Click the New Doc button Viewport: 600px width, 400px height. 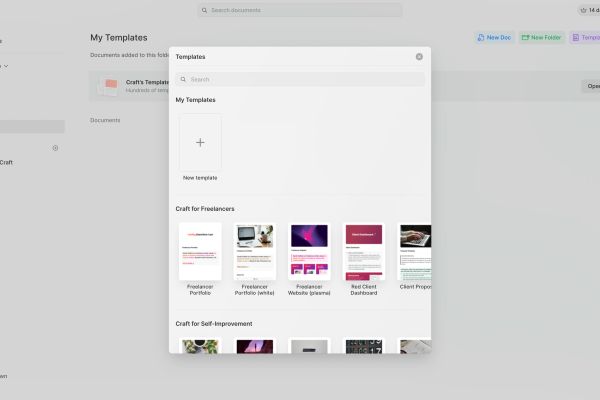pos(494,38)
